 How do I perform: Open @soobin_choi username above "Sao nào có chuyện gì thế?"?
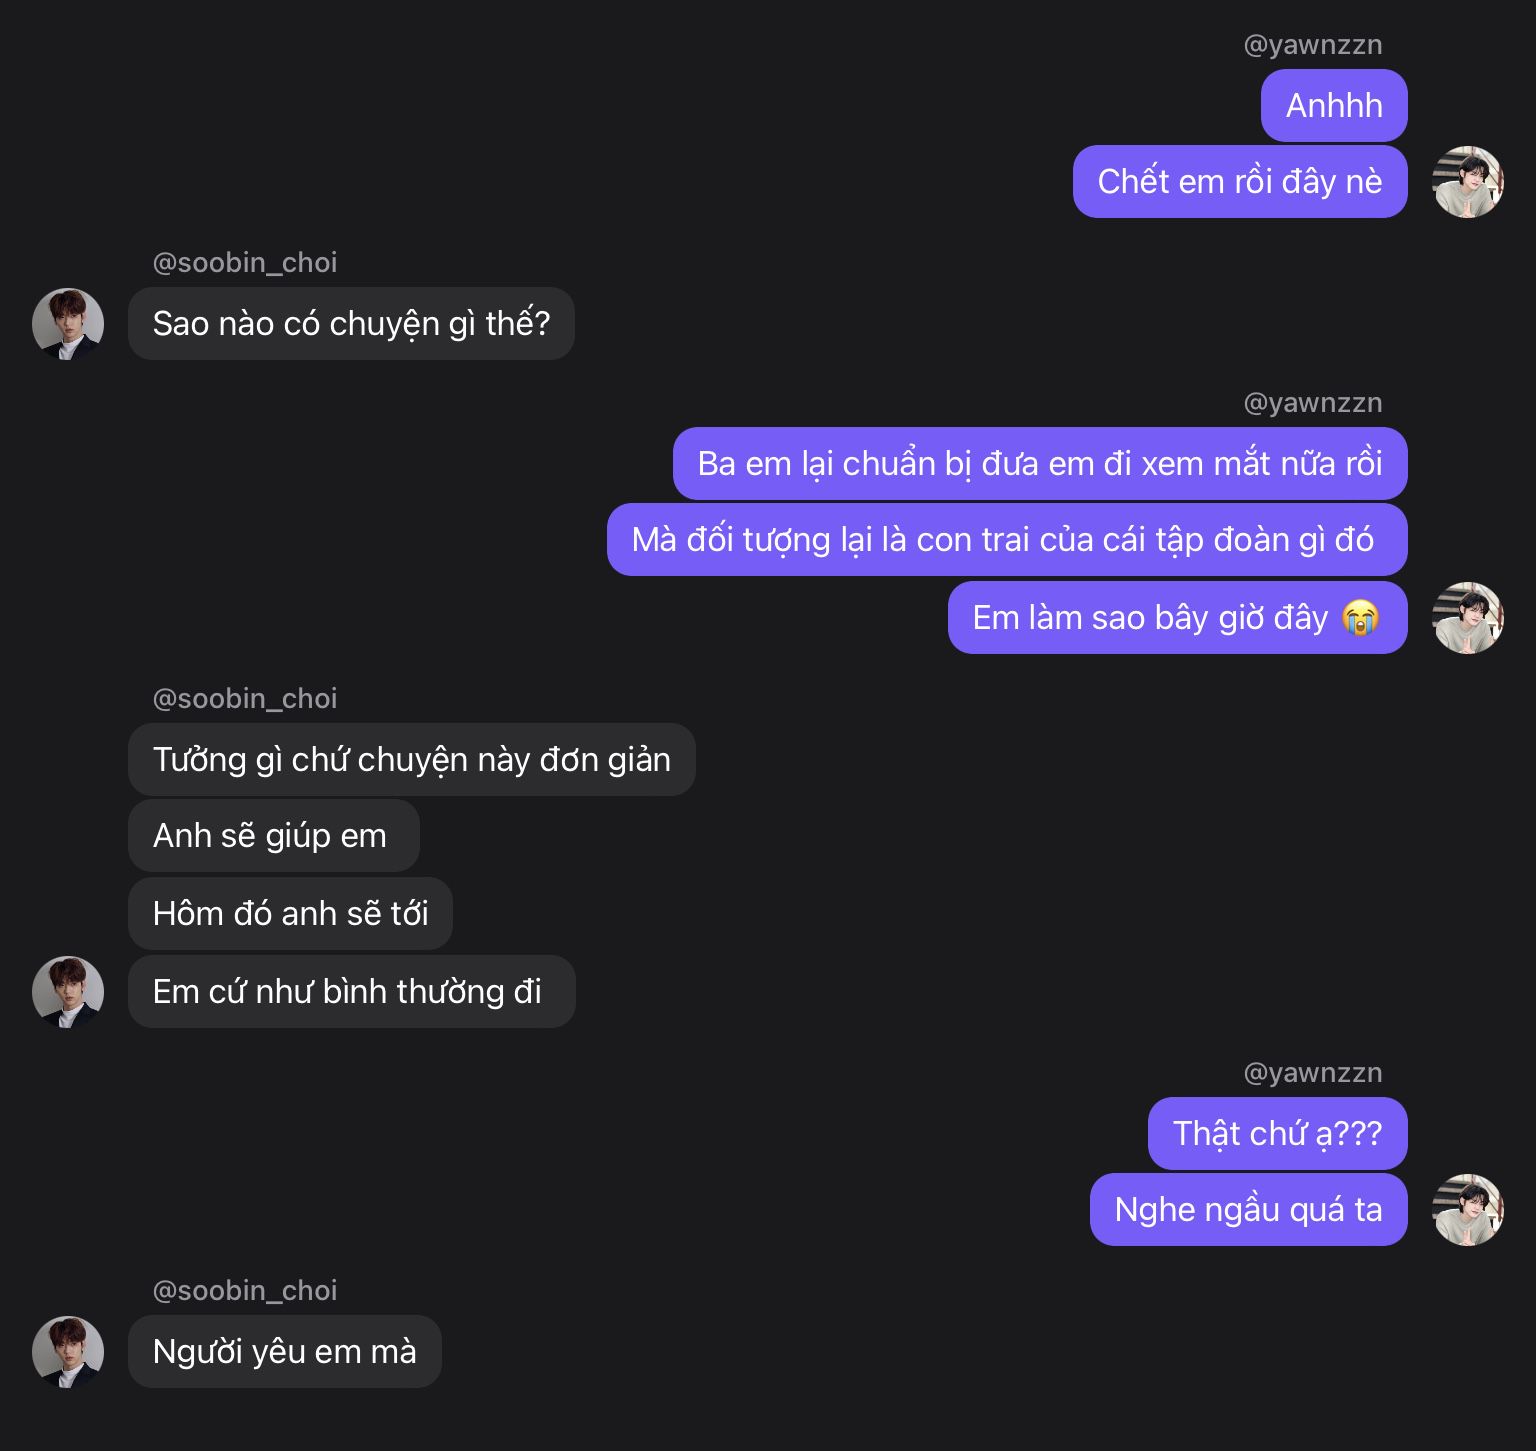click(245, 263)
